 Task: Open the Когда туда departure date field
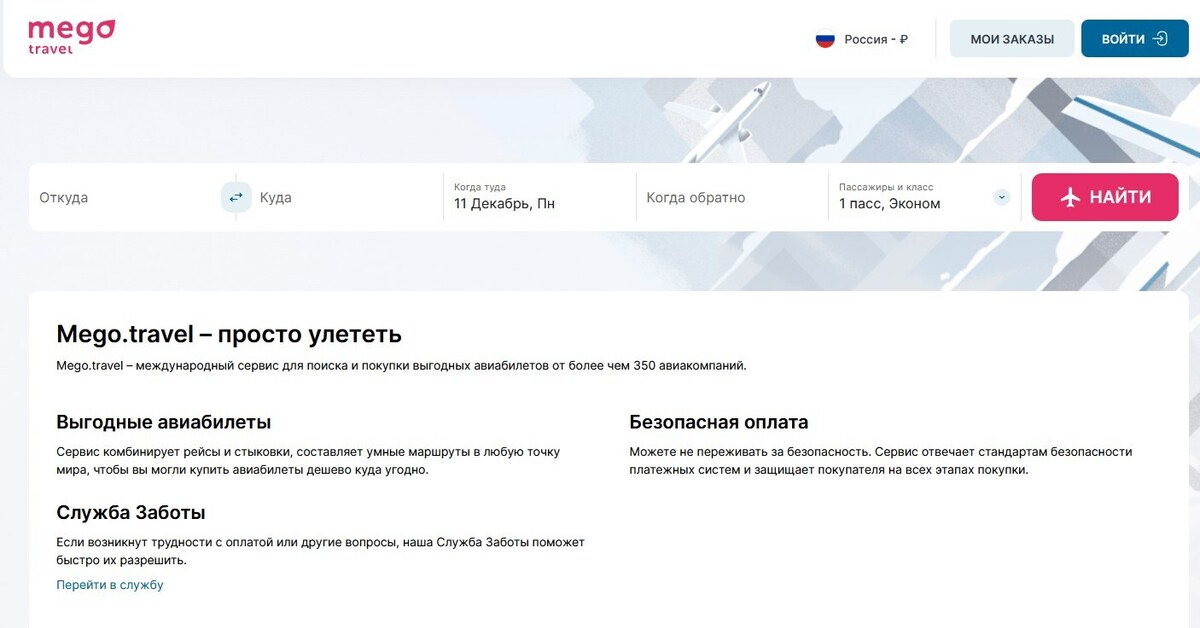pos(540,197)
